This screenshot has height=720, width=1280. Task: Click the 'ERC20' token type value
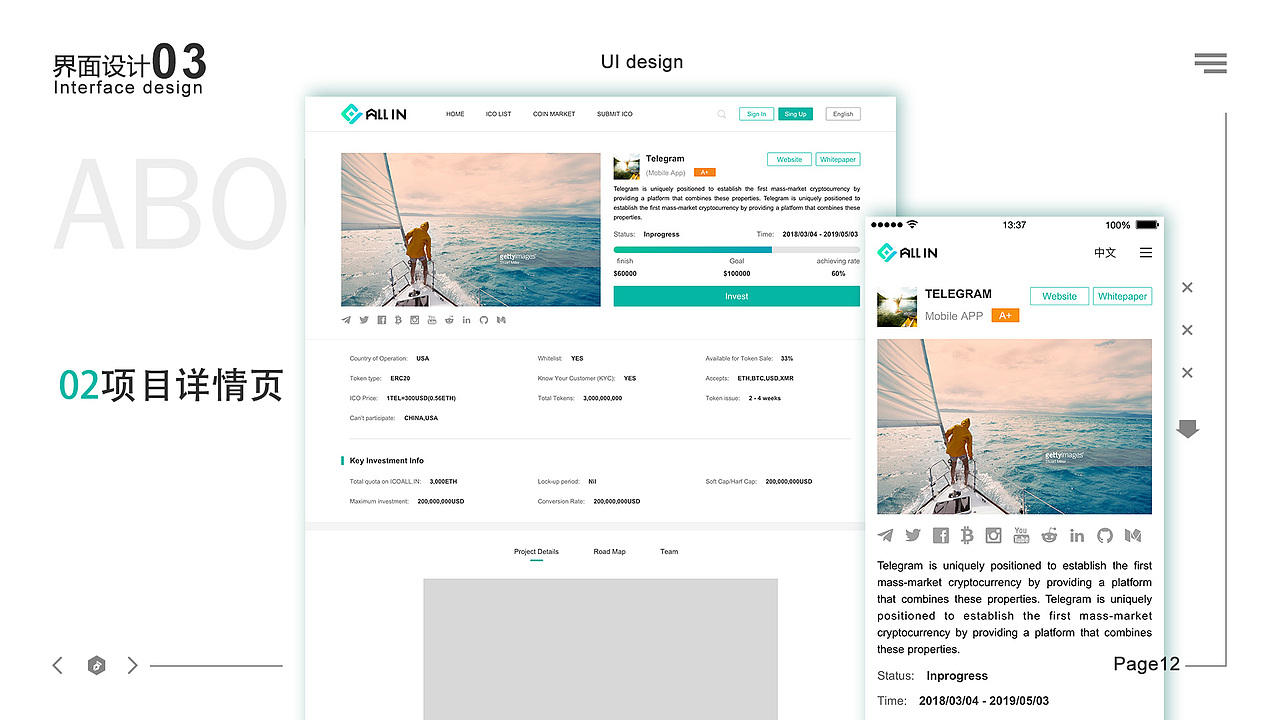click(400, 378)
